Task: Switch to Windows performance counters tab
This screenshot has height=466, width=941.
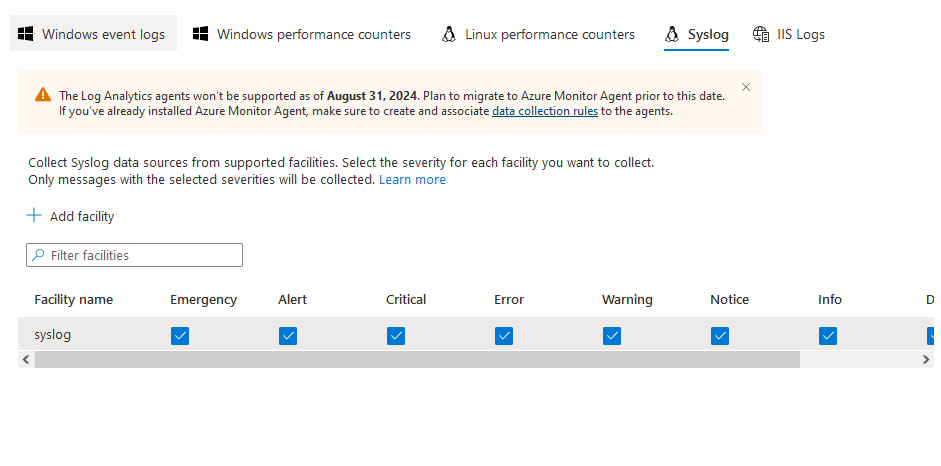Action: coord(313,34)
